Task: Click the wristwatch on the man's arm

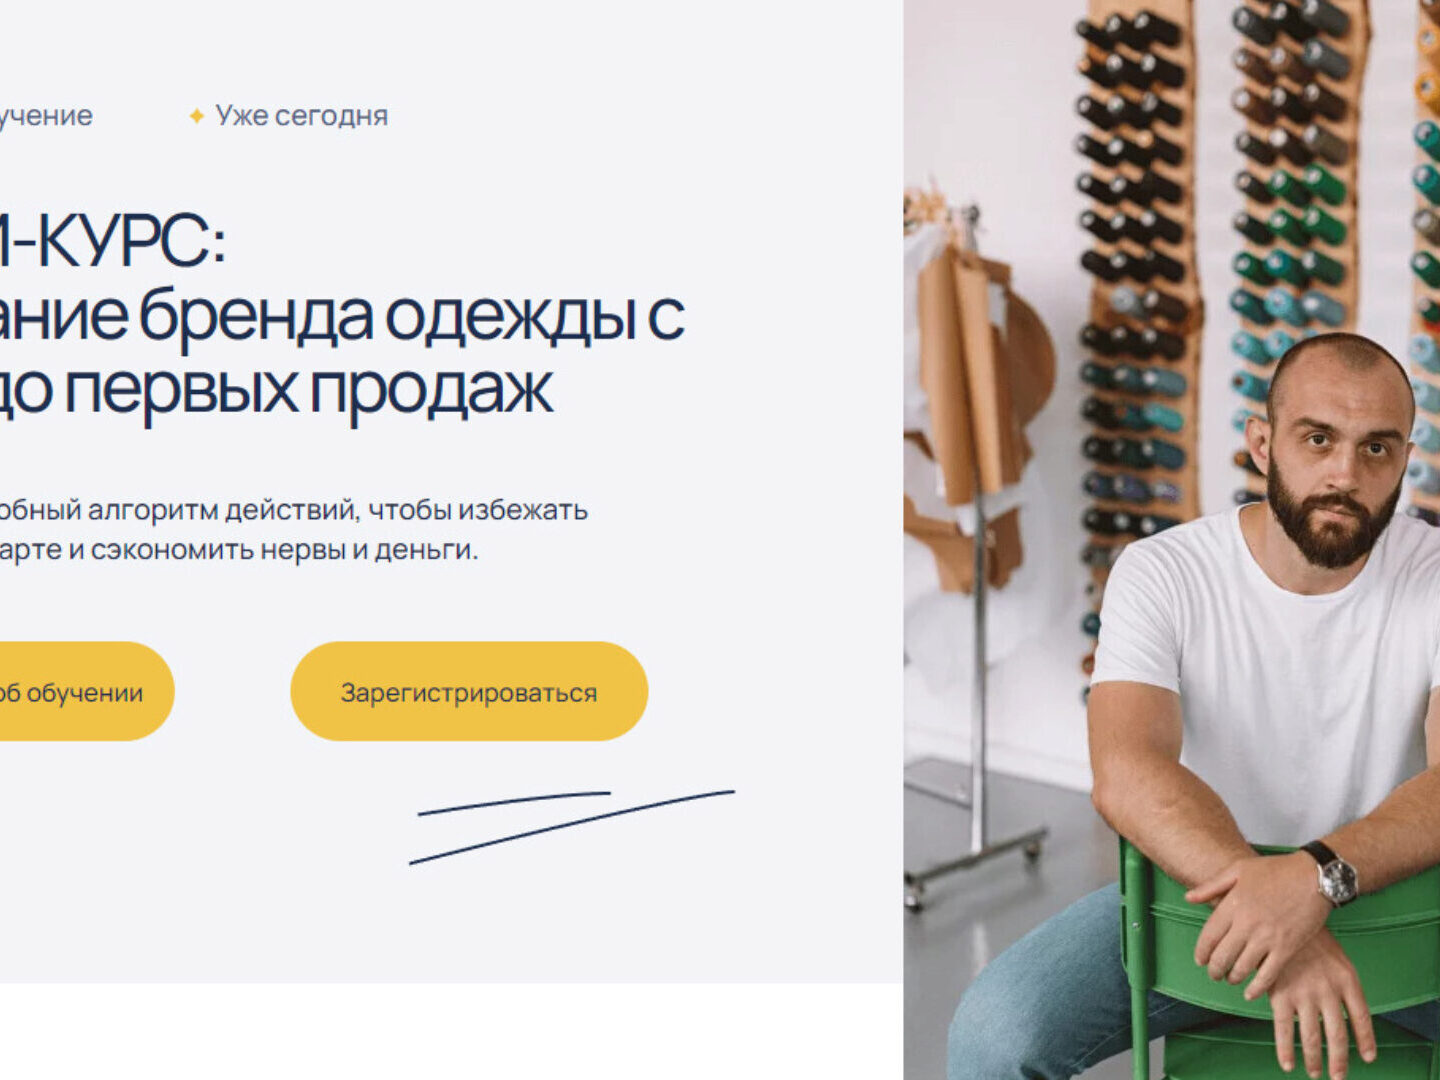Action: tap(1333, 873)
